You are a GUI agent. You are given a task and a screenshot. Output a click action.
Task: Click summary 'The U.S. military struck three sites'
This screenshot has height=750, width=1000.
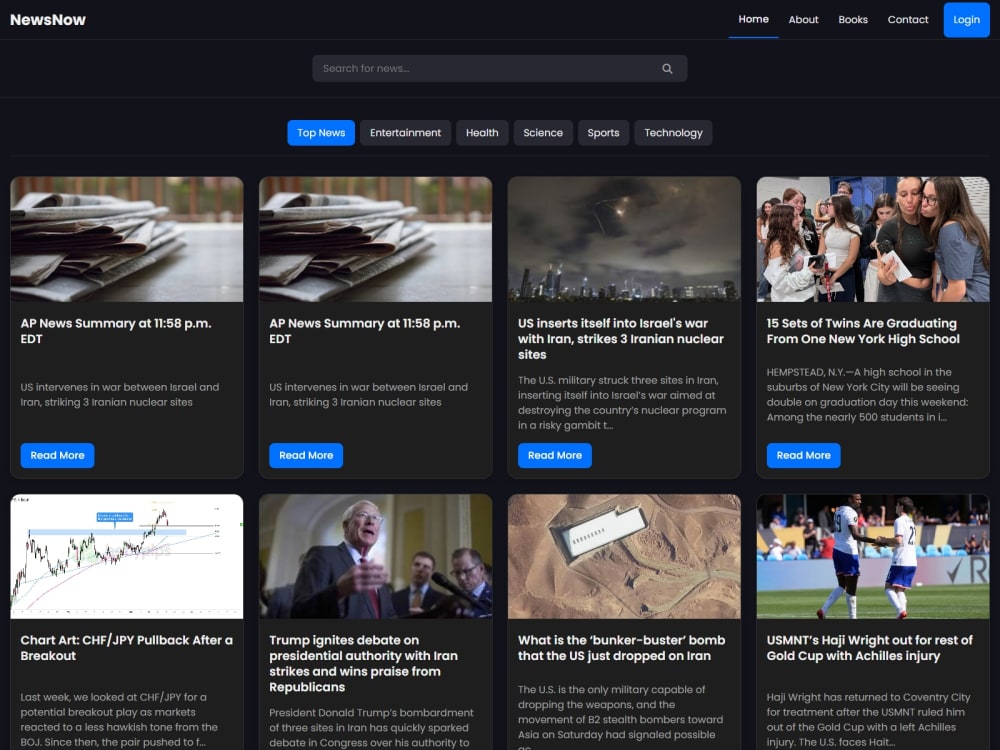click(x=622, y=402)
